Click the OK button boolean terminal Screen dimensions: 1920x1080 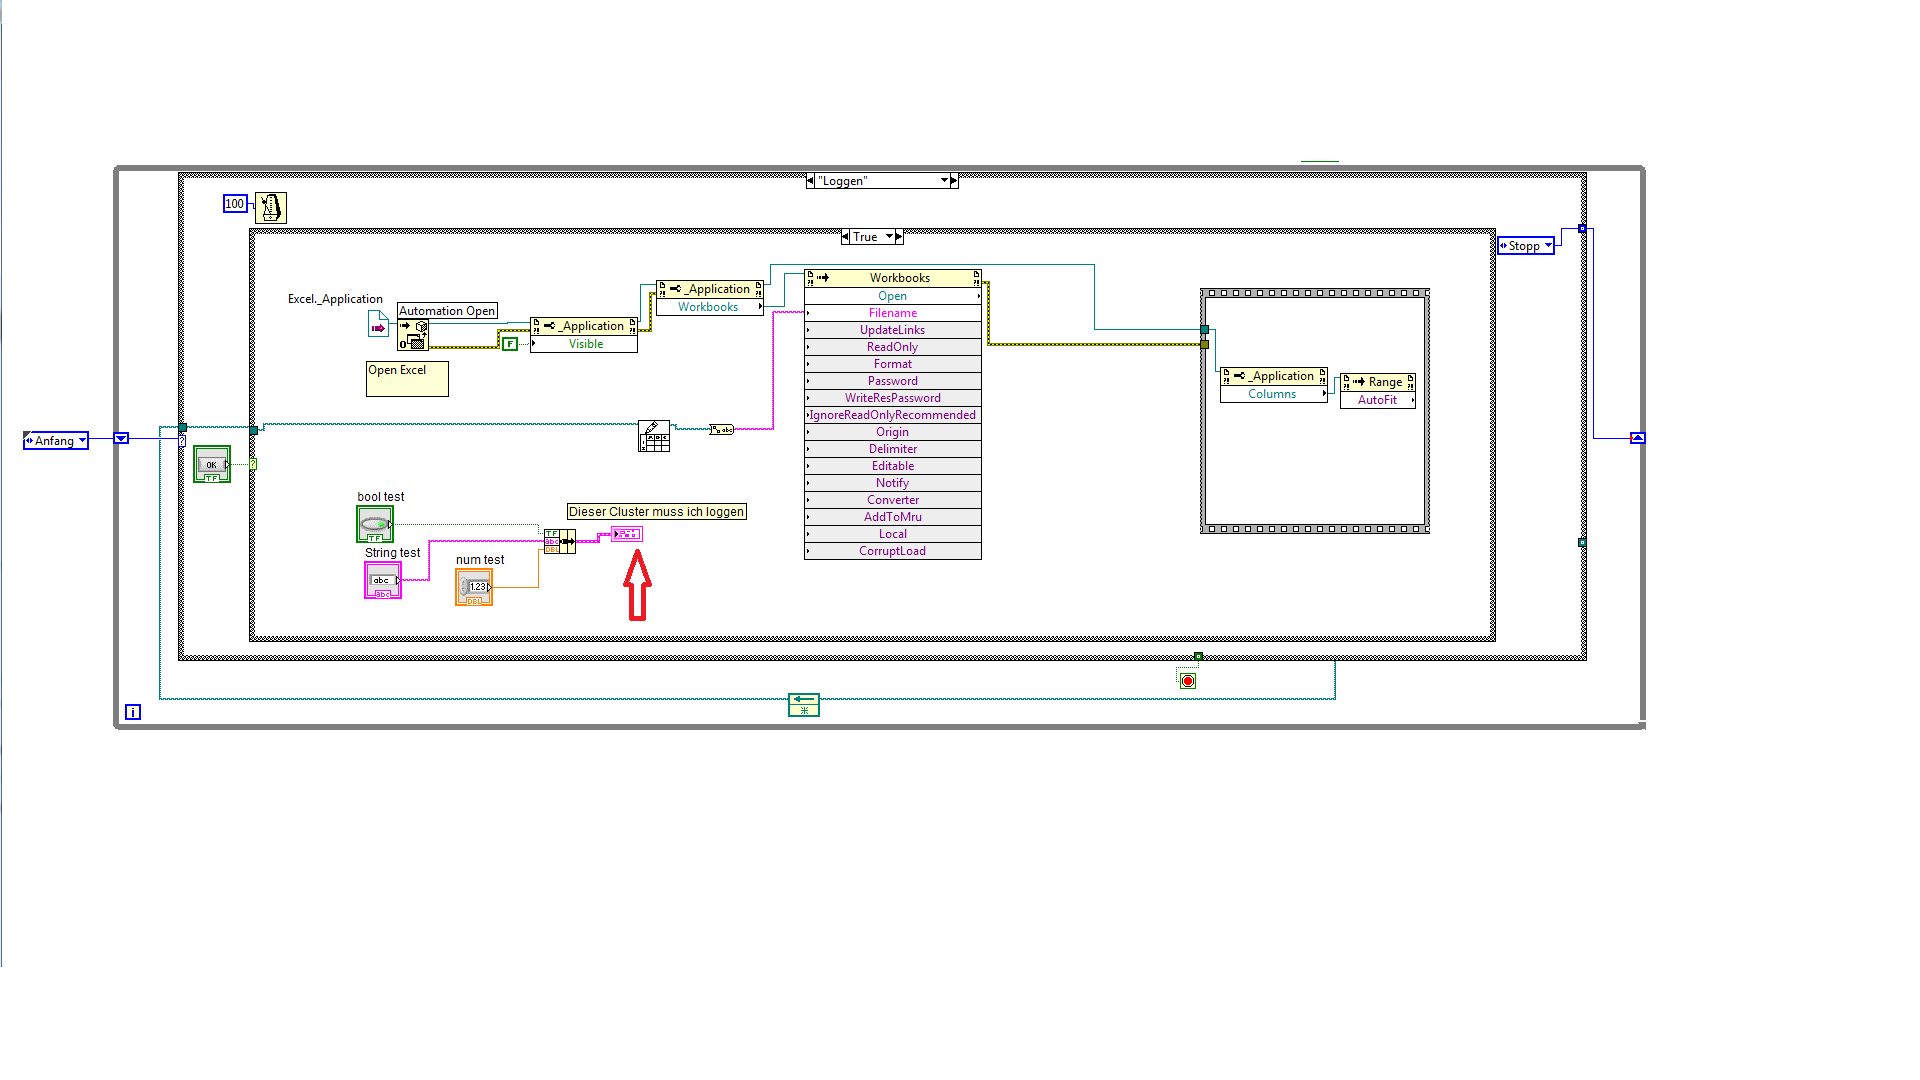point(212,464)
